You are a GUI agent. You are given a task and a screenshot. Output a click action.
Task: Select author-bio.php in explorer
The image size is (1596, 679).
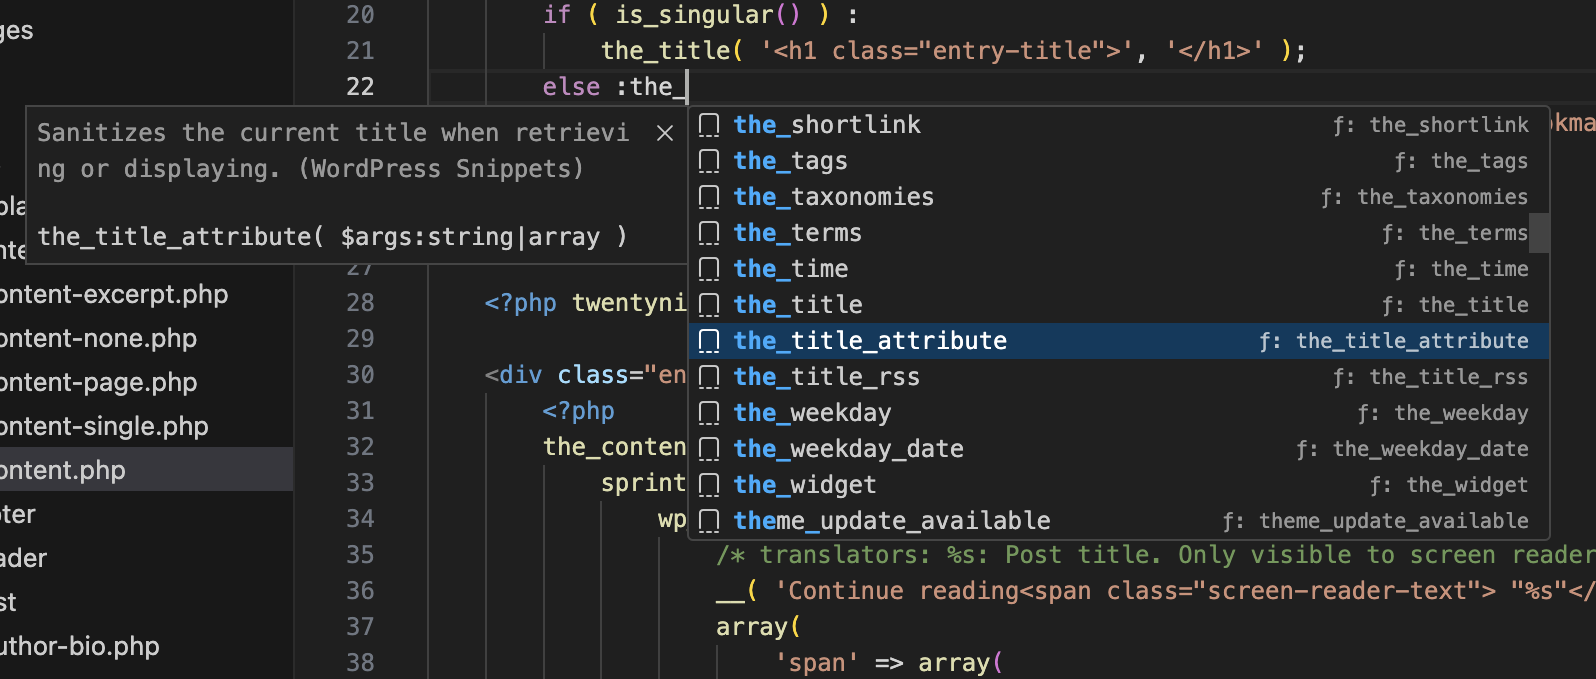point(80,647)
